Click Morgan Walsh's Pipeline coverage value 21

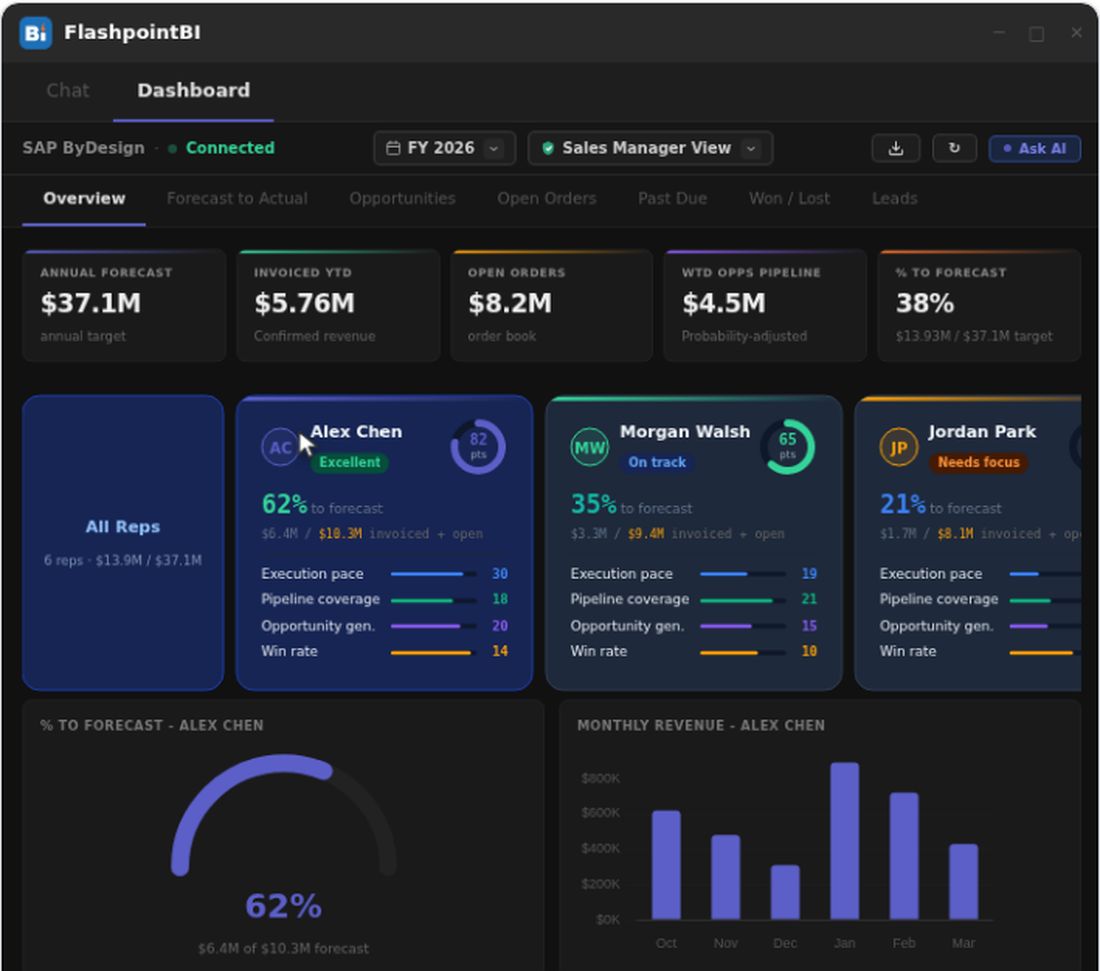click(809, 599)
